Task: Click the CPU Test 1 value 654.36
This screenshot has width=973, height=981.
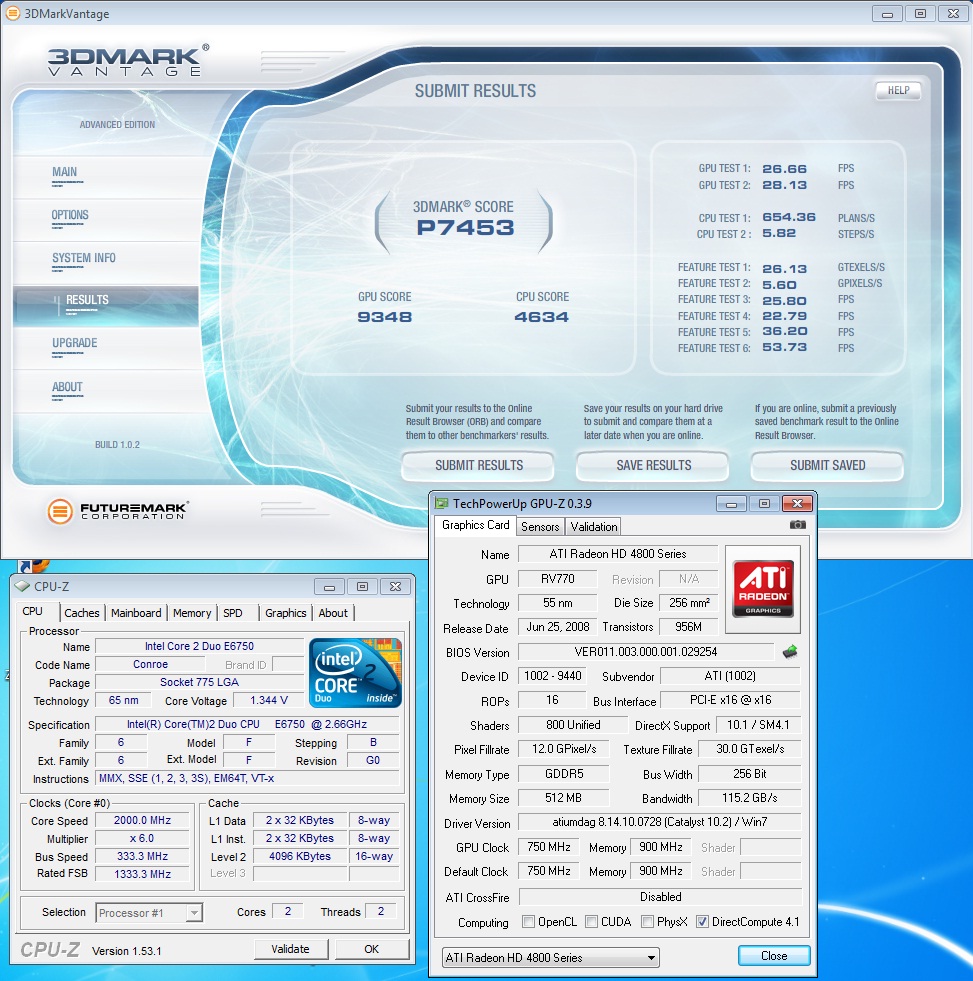Action: click(x=788, y=217)
